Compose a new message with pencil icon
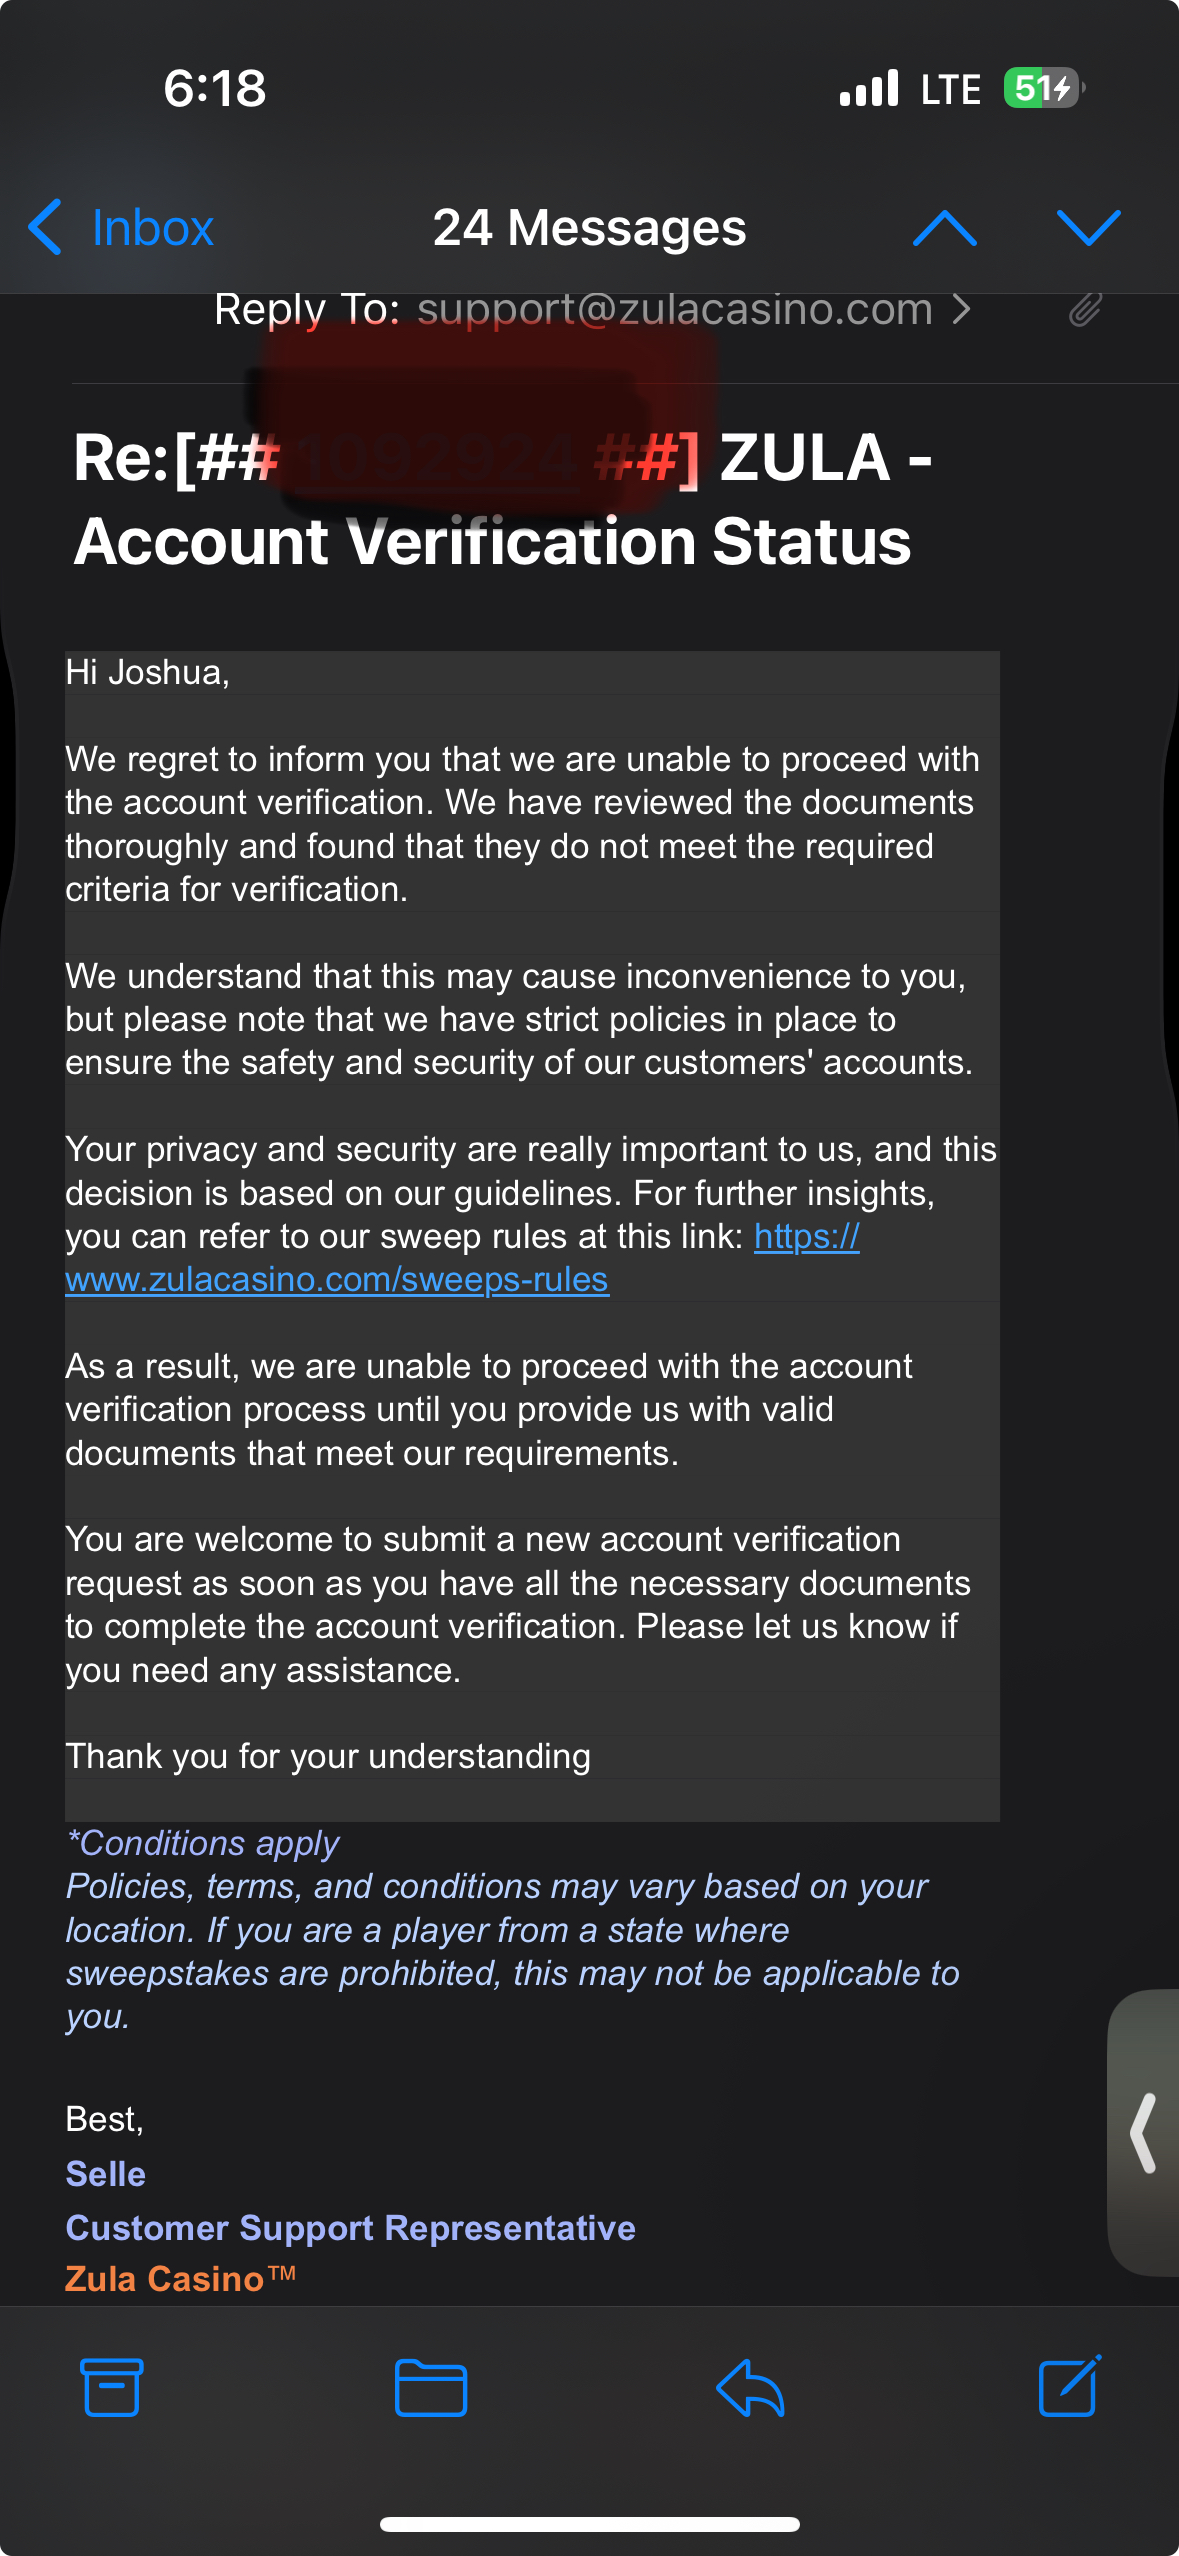 (x=1070, y=2385)
